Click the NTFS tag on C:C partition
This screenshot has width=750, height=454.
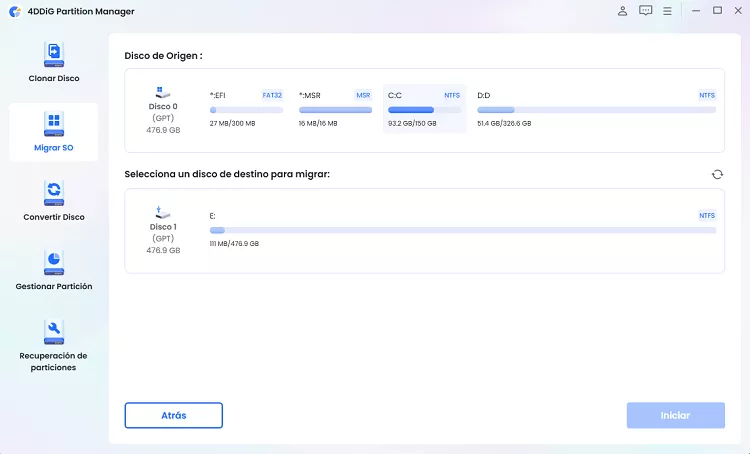tap(452, 95)
